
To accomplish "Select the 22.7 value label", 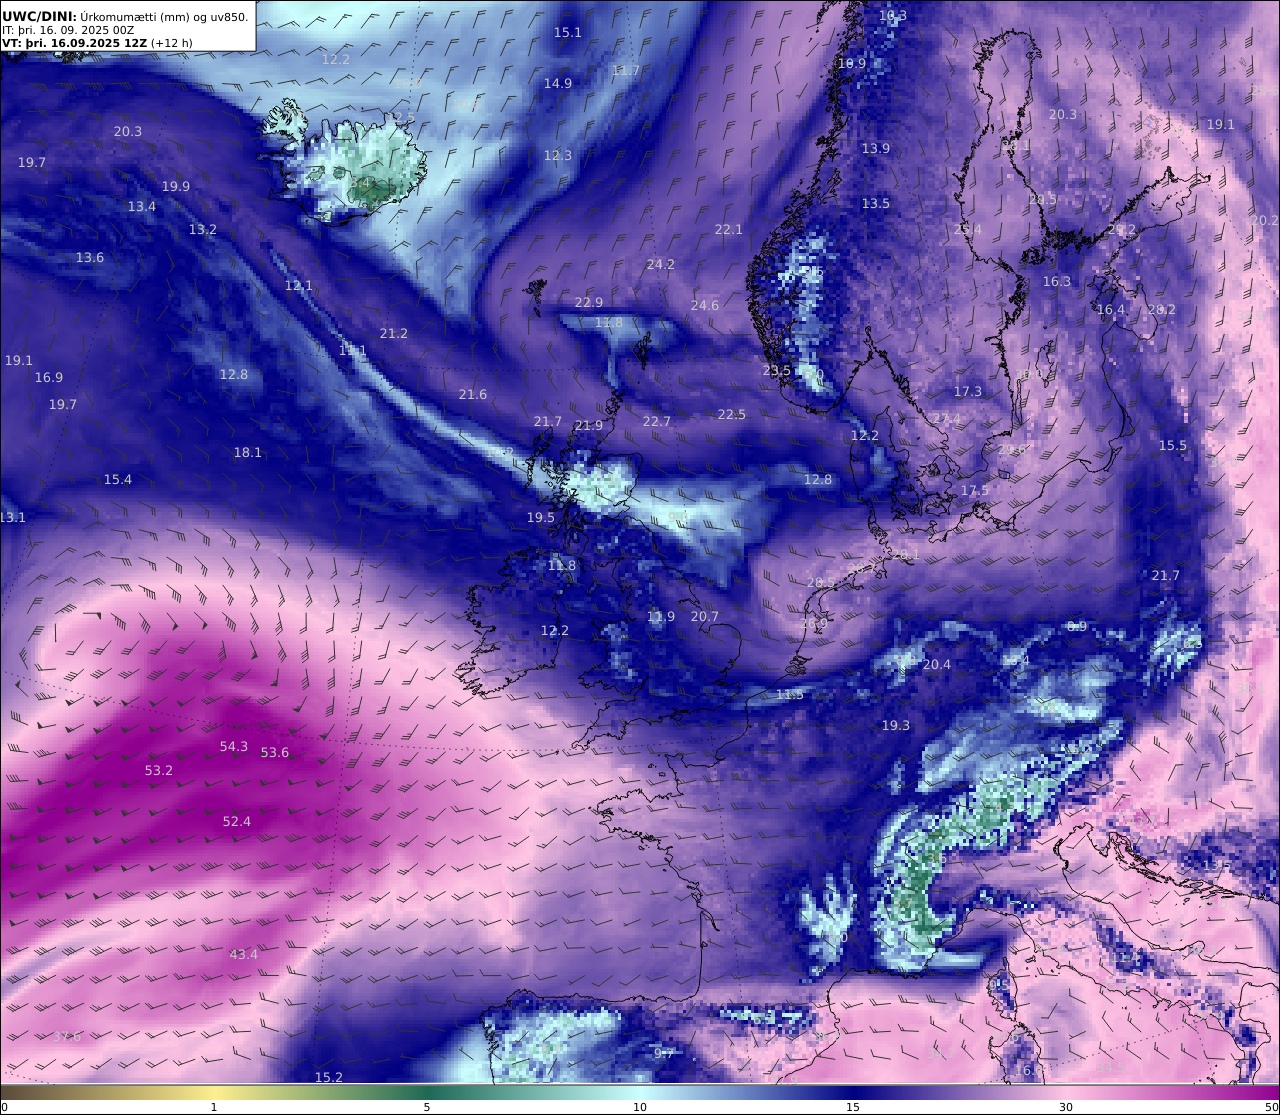I will [x=657, y=422].
